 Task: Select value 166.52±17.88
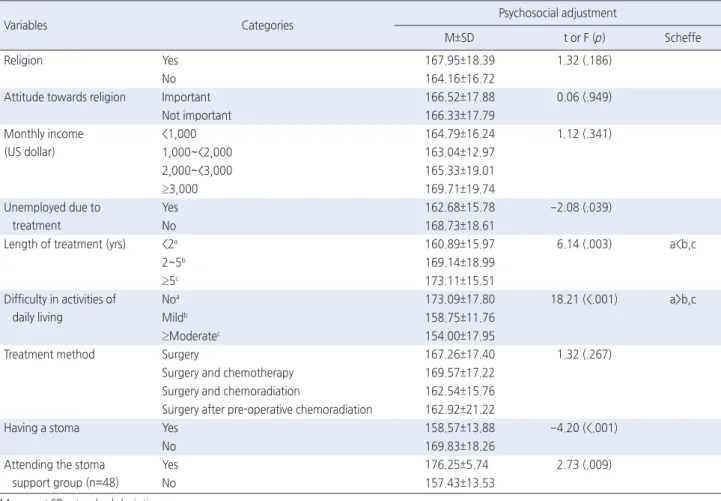pyautogui.click(x=460, y=97)
